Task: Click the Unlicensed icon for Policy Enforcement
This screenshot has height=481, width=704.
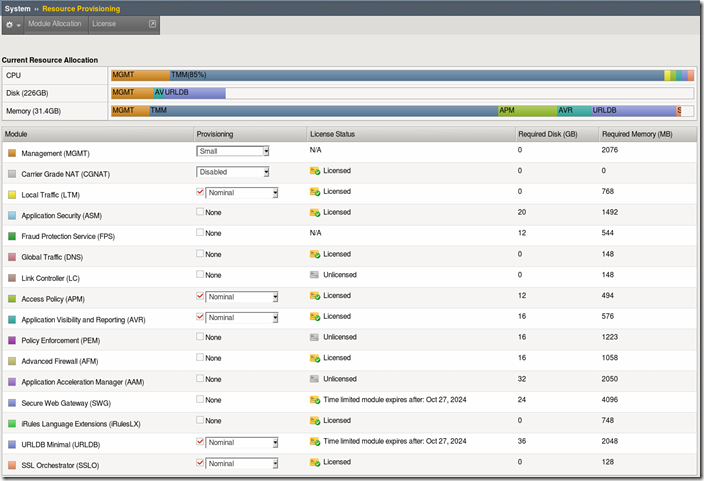Action: 314,337
